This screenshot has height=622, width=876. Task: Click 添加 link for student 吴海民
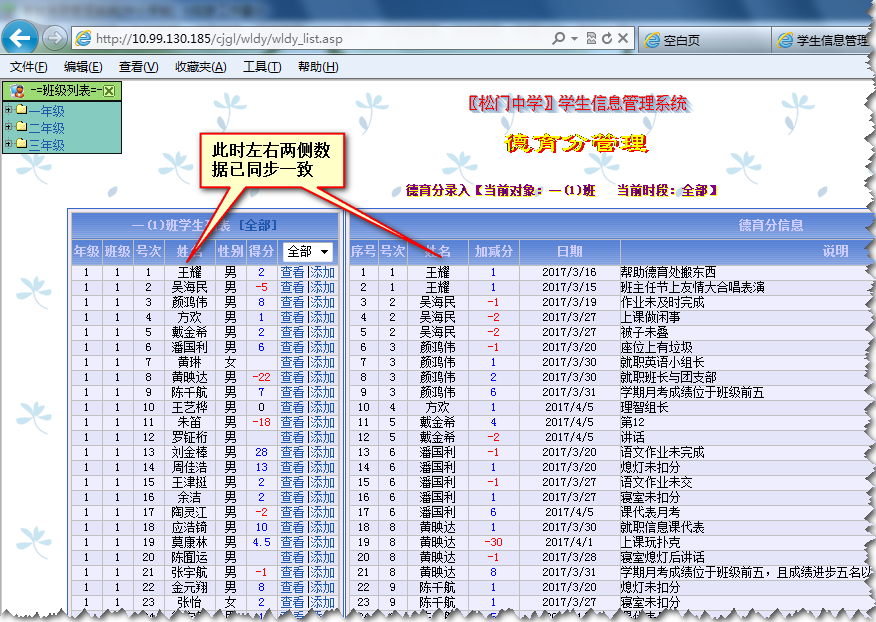click(x=322, y=287)
